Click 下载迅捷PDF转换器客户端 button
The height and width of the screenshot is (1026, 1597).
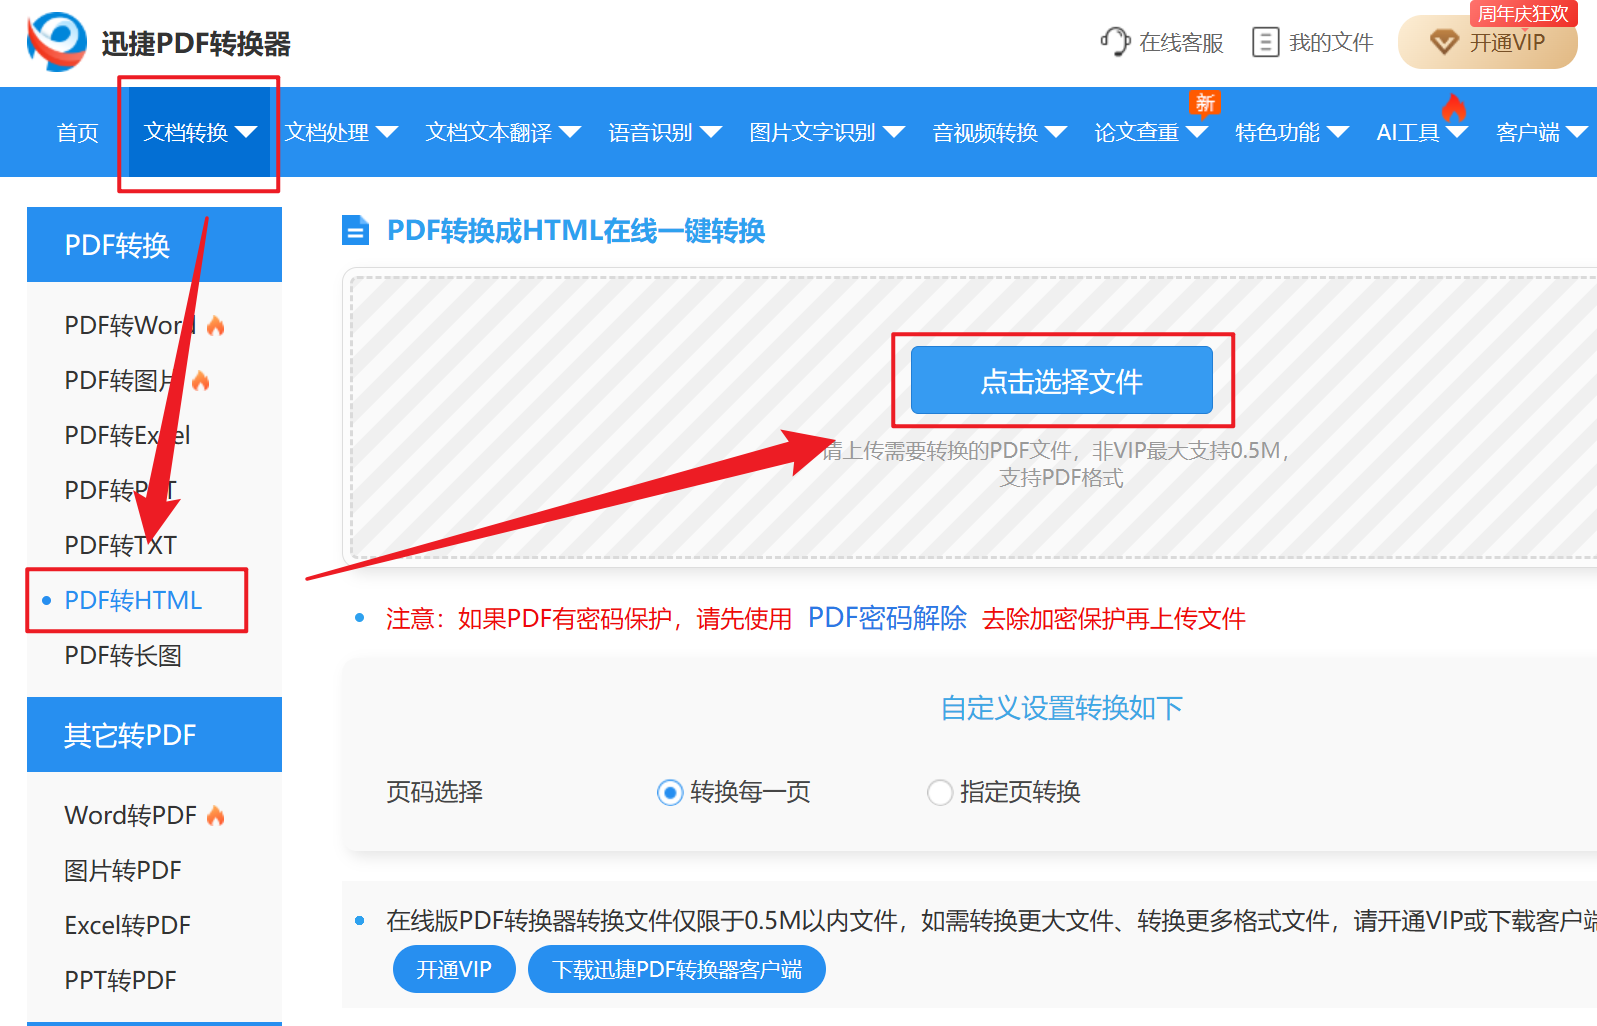tap(677, 969)
